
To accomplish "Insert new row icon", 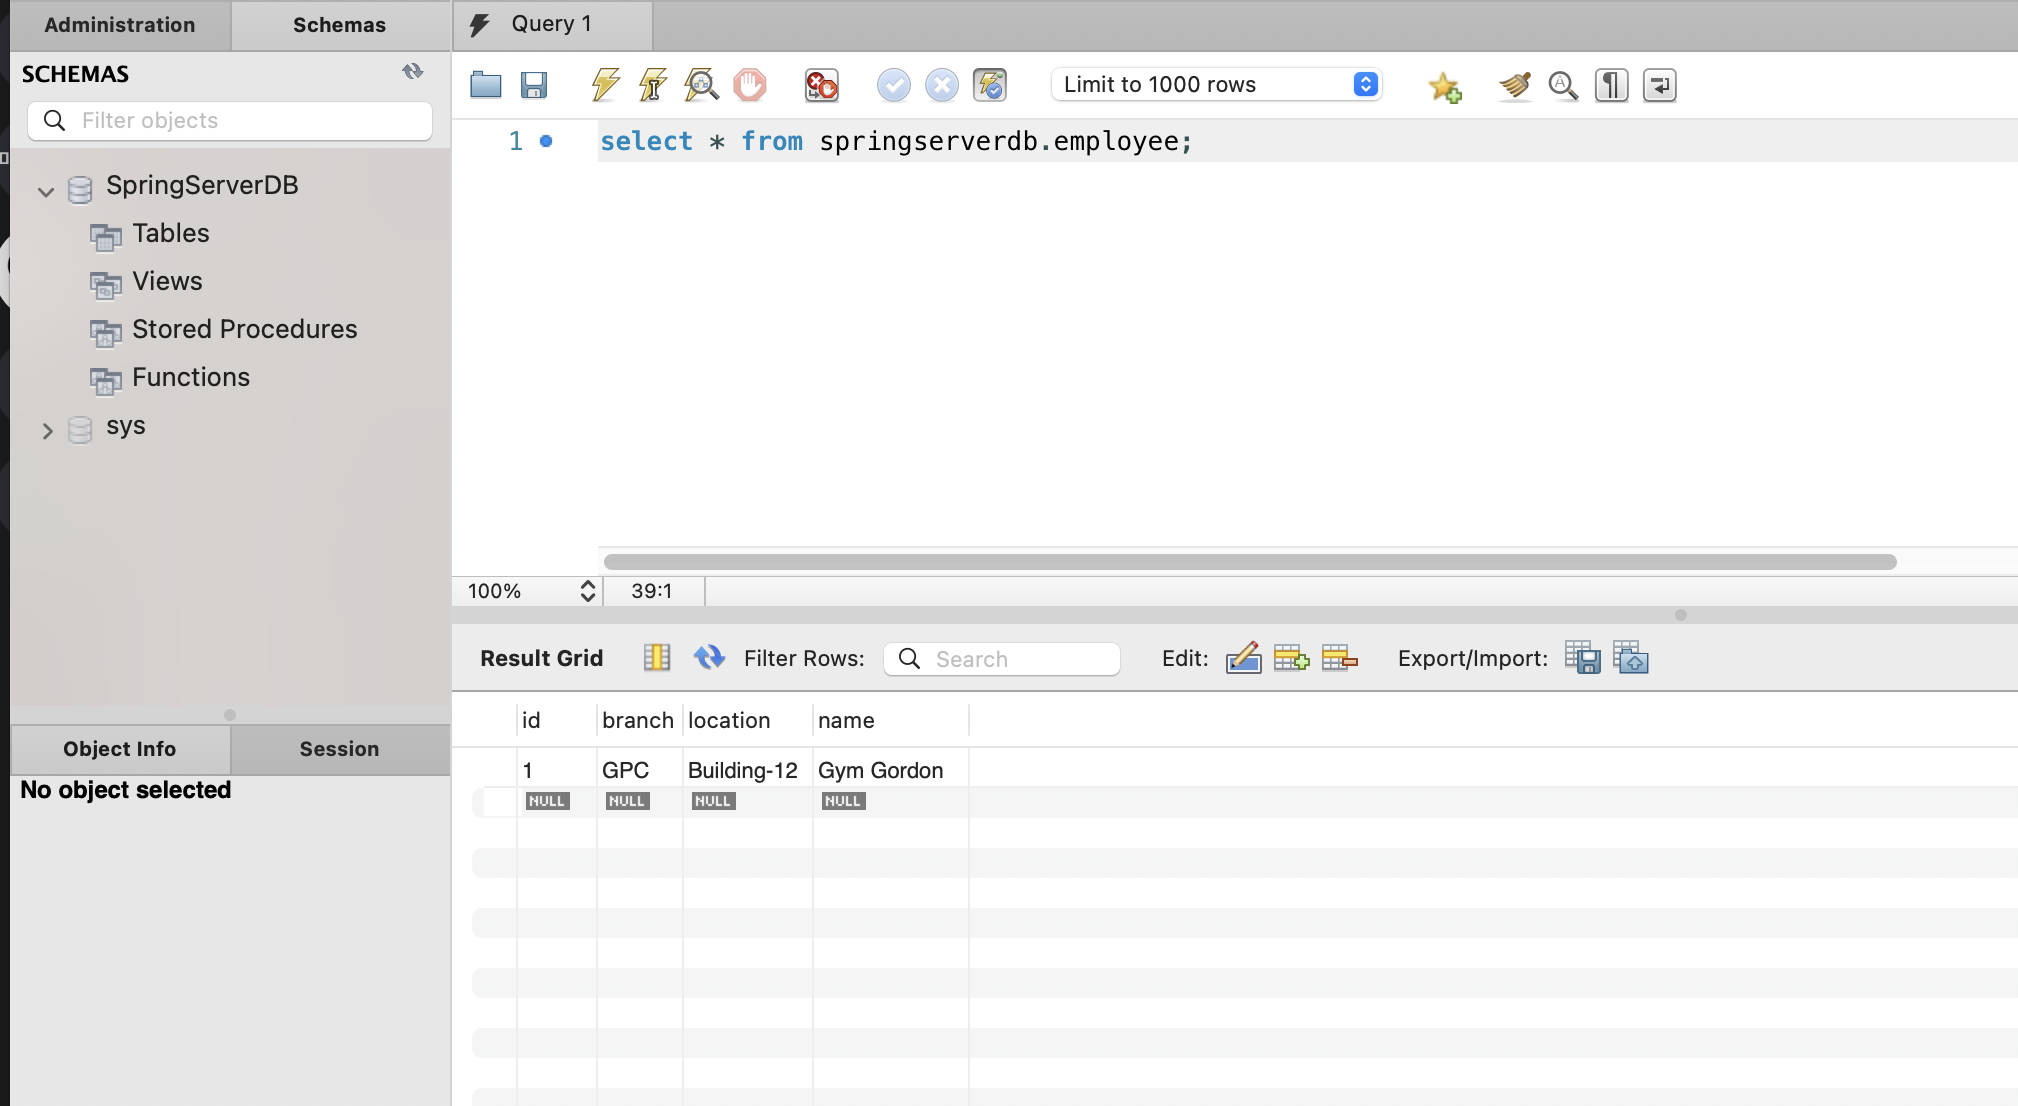I will point(1291,658).
